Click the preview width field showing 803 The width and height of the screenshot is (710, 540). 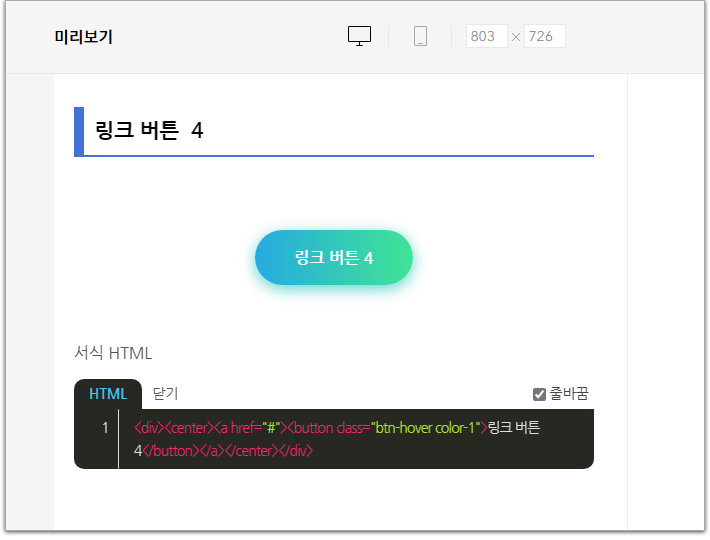pyautogui.click(x=486, y=36)
